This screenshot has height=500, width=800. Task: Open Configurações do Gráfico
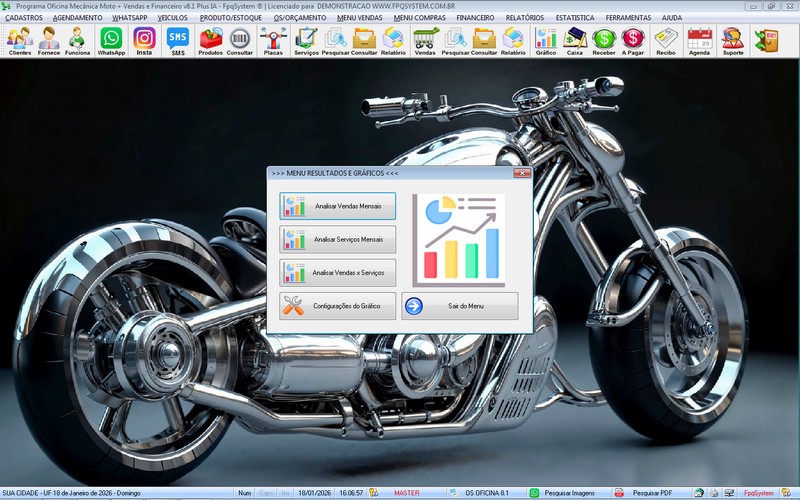(x=338, y=306)
